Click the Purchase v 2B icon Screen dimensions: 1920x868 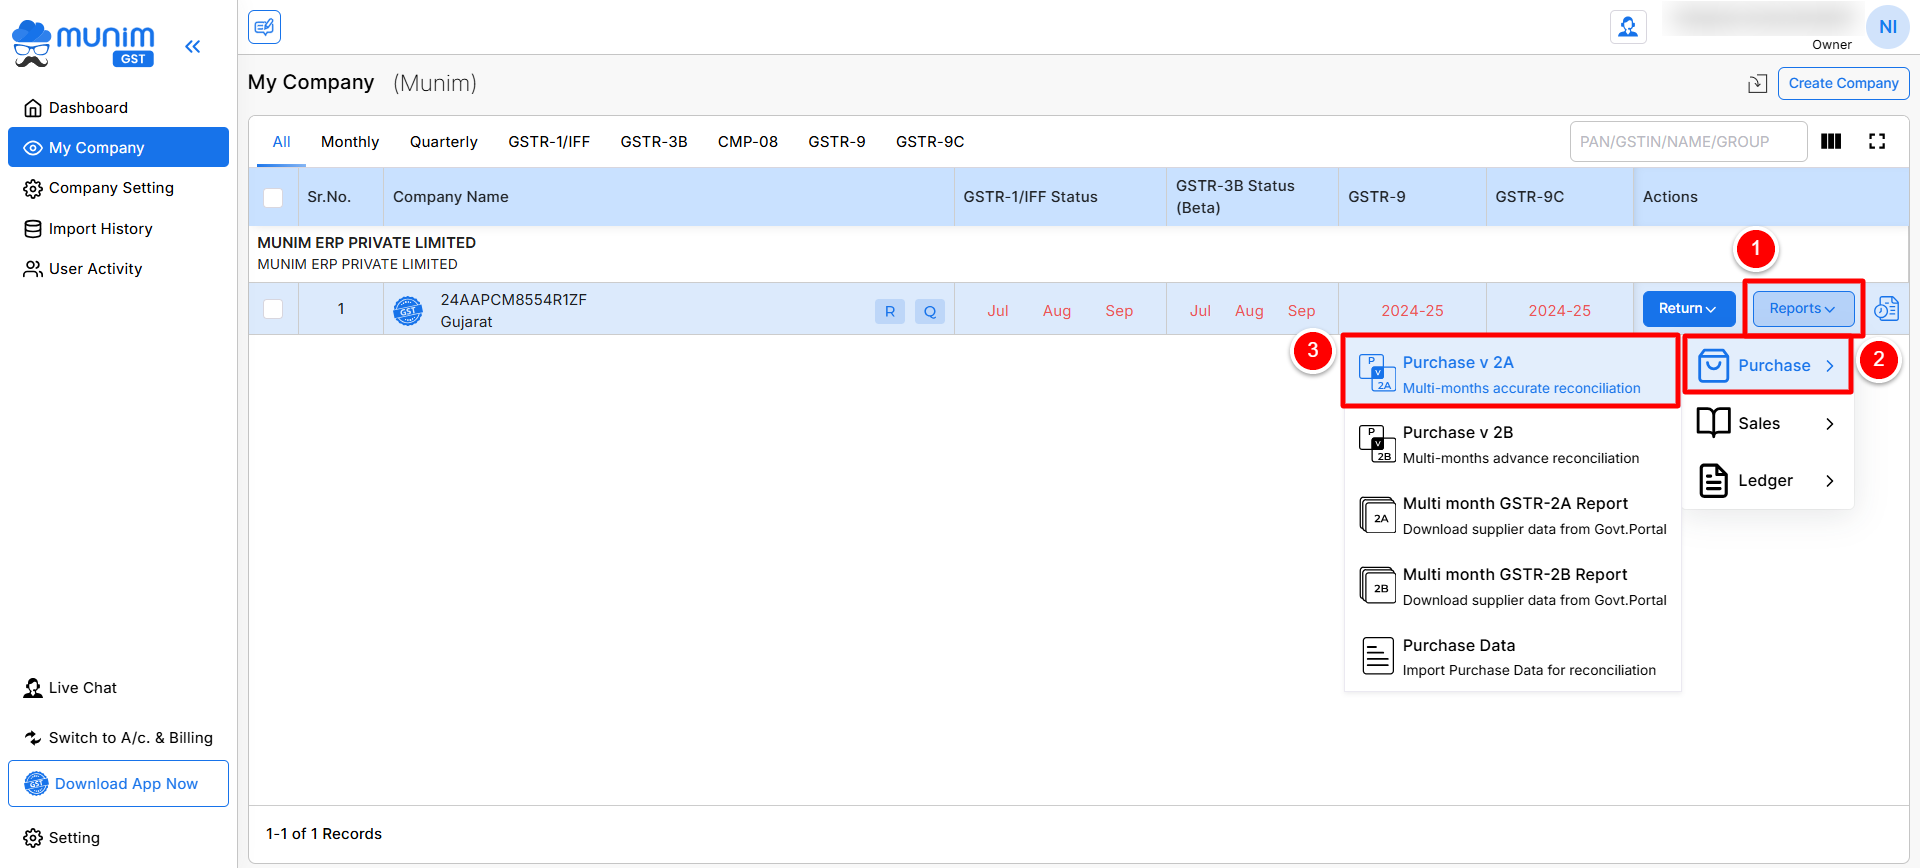tap(1377, 444)
